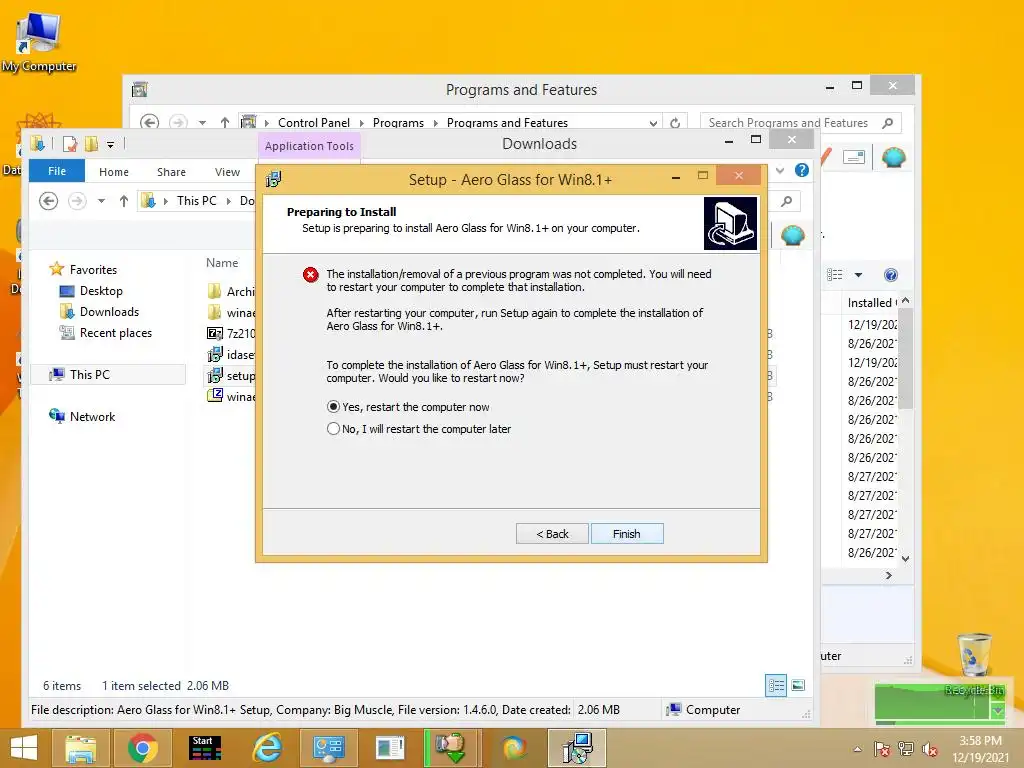Image resolution: width=1024 pixels, height=768 pixels.
Task: Click Back arrow in Programs and Features
Action: [x=149, y=122]
